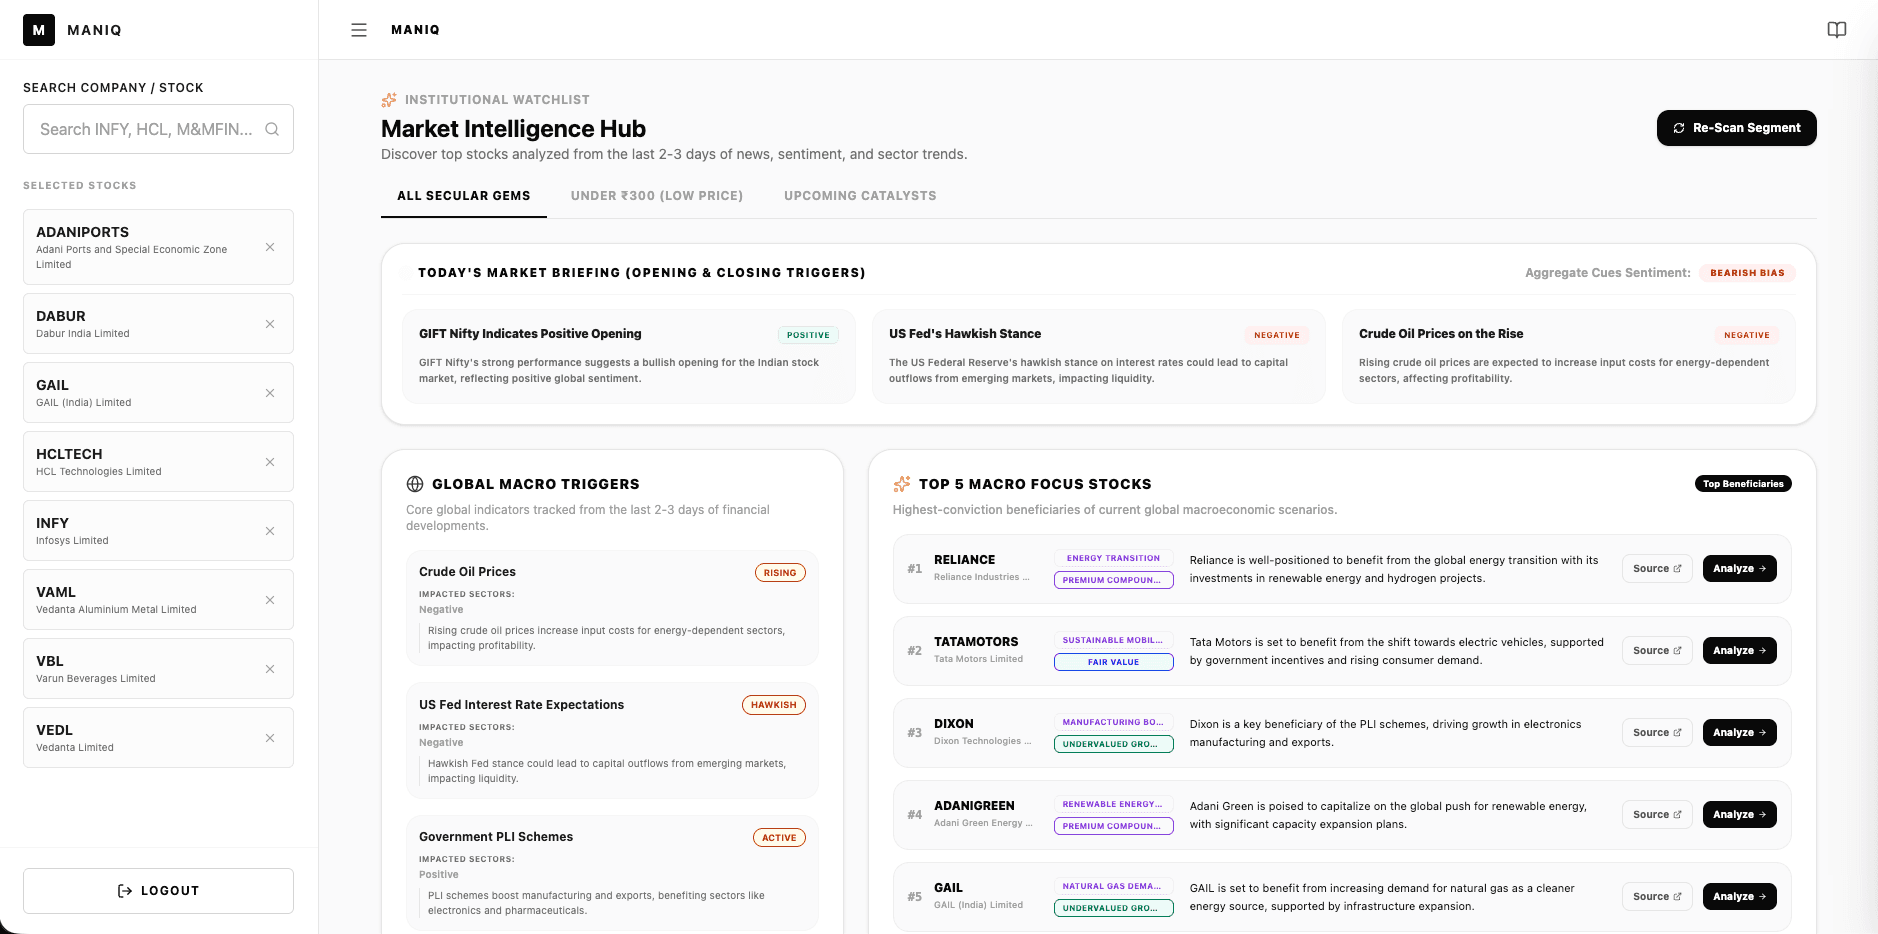Open the Under ₹300 (Low Price) tab
Screen dimensions: 1878x934
(657, 196)
